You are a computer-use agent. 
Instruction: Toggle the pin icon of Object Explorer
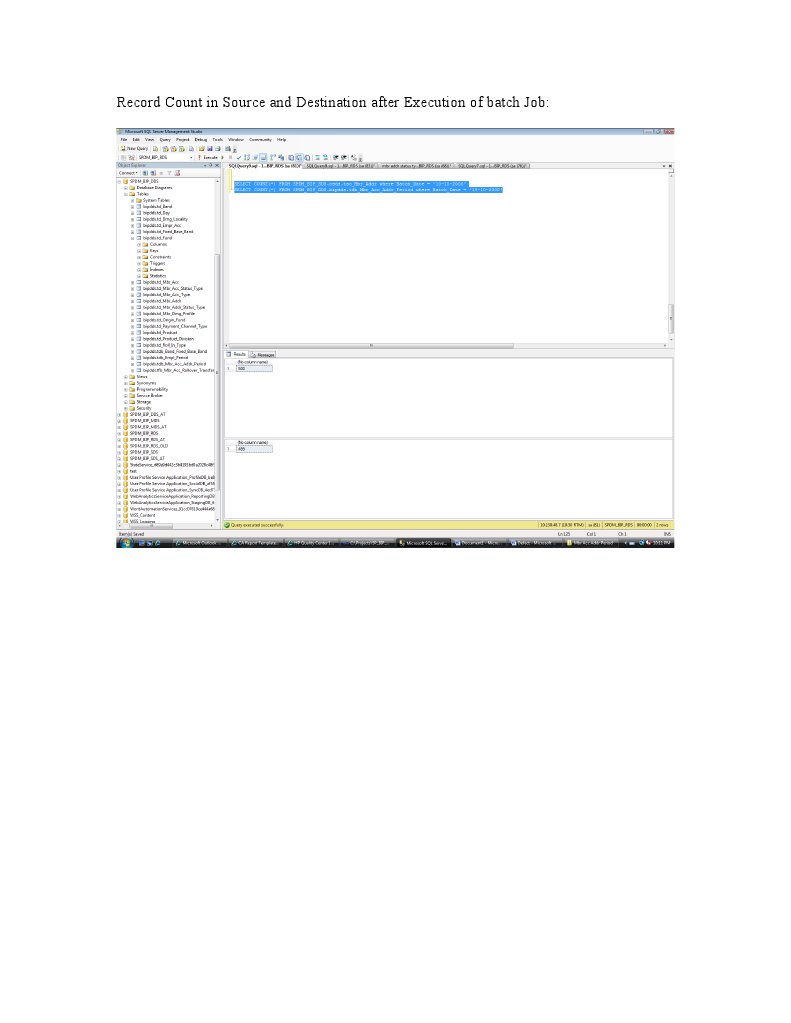point(211,166)
